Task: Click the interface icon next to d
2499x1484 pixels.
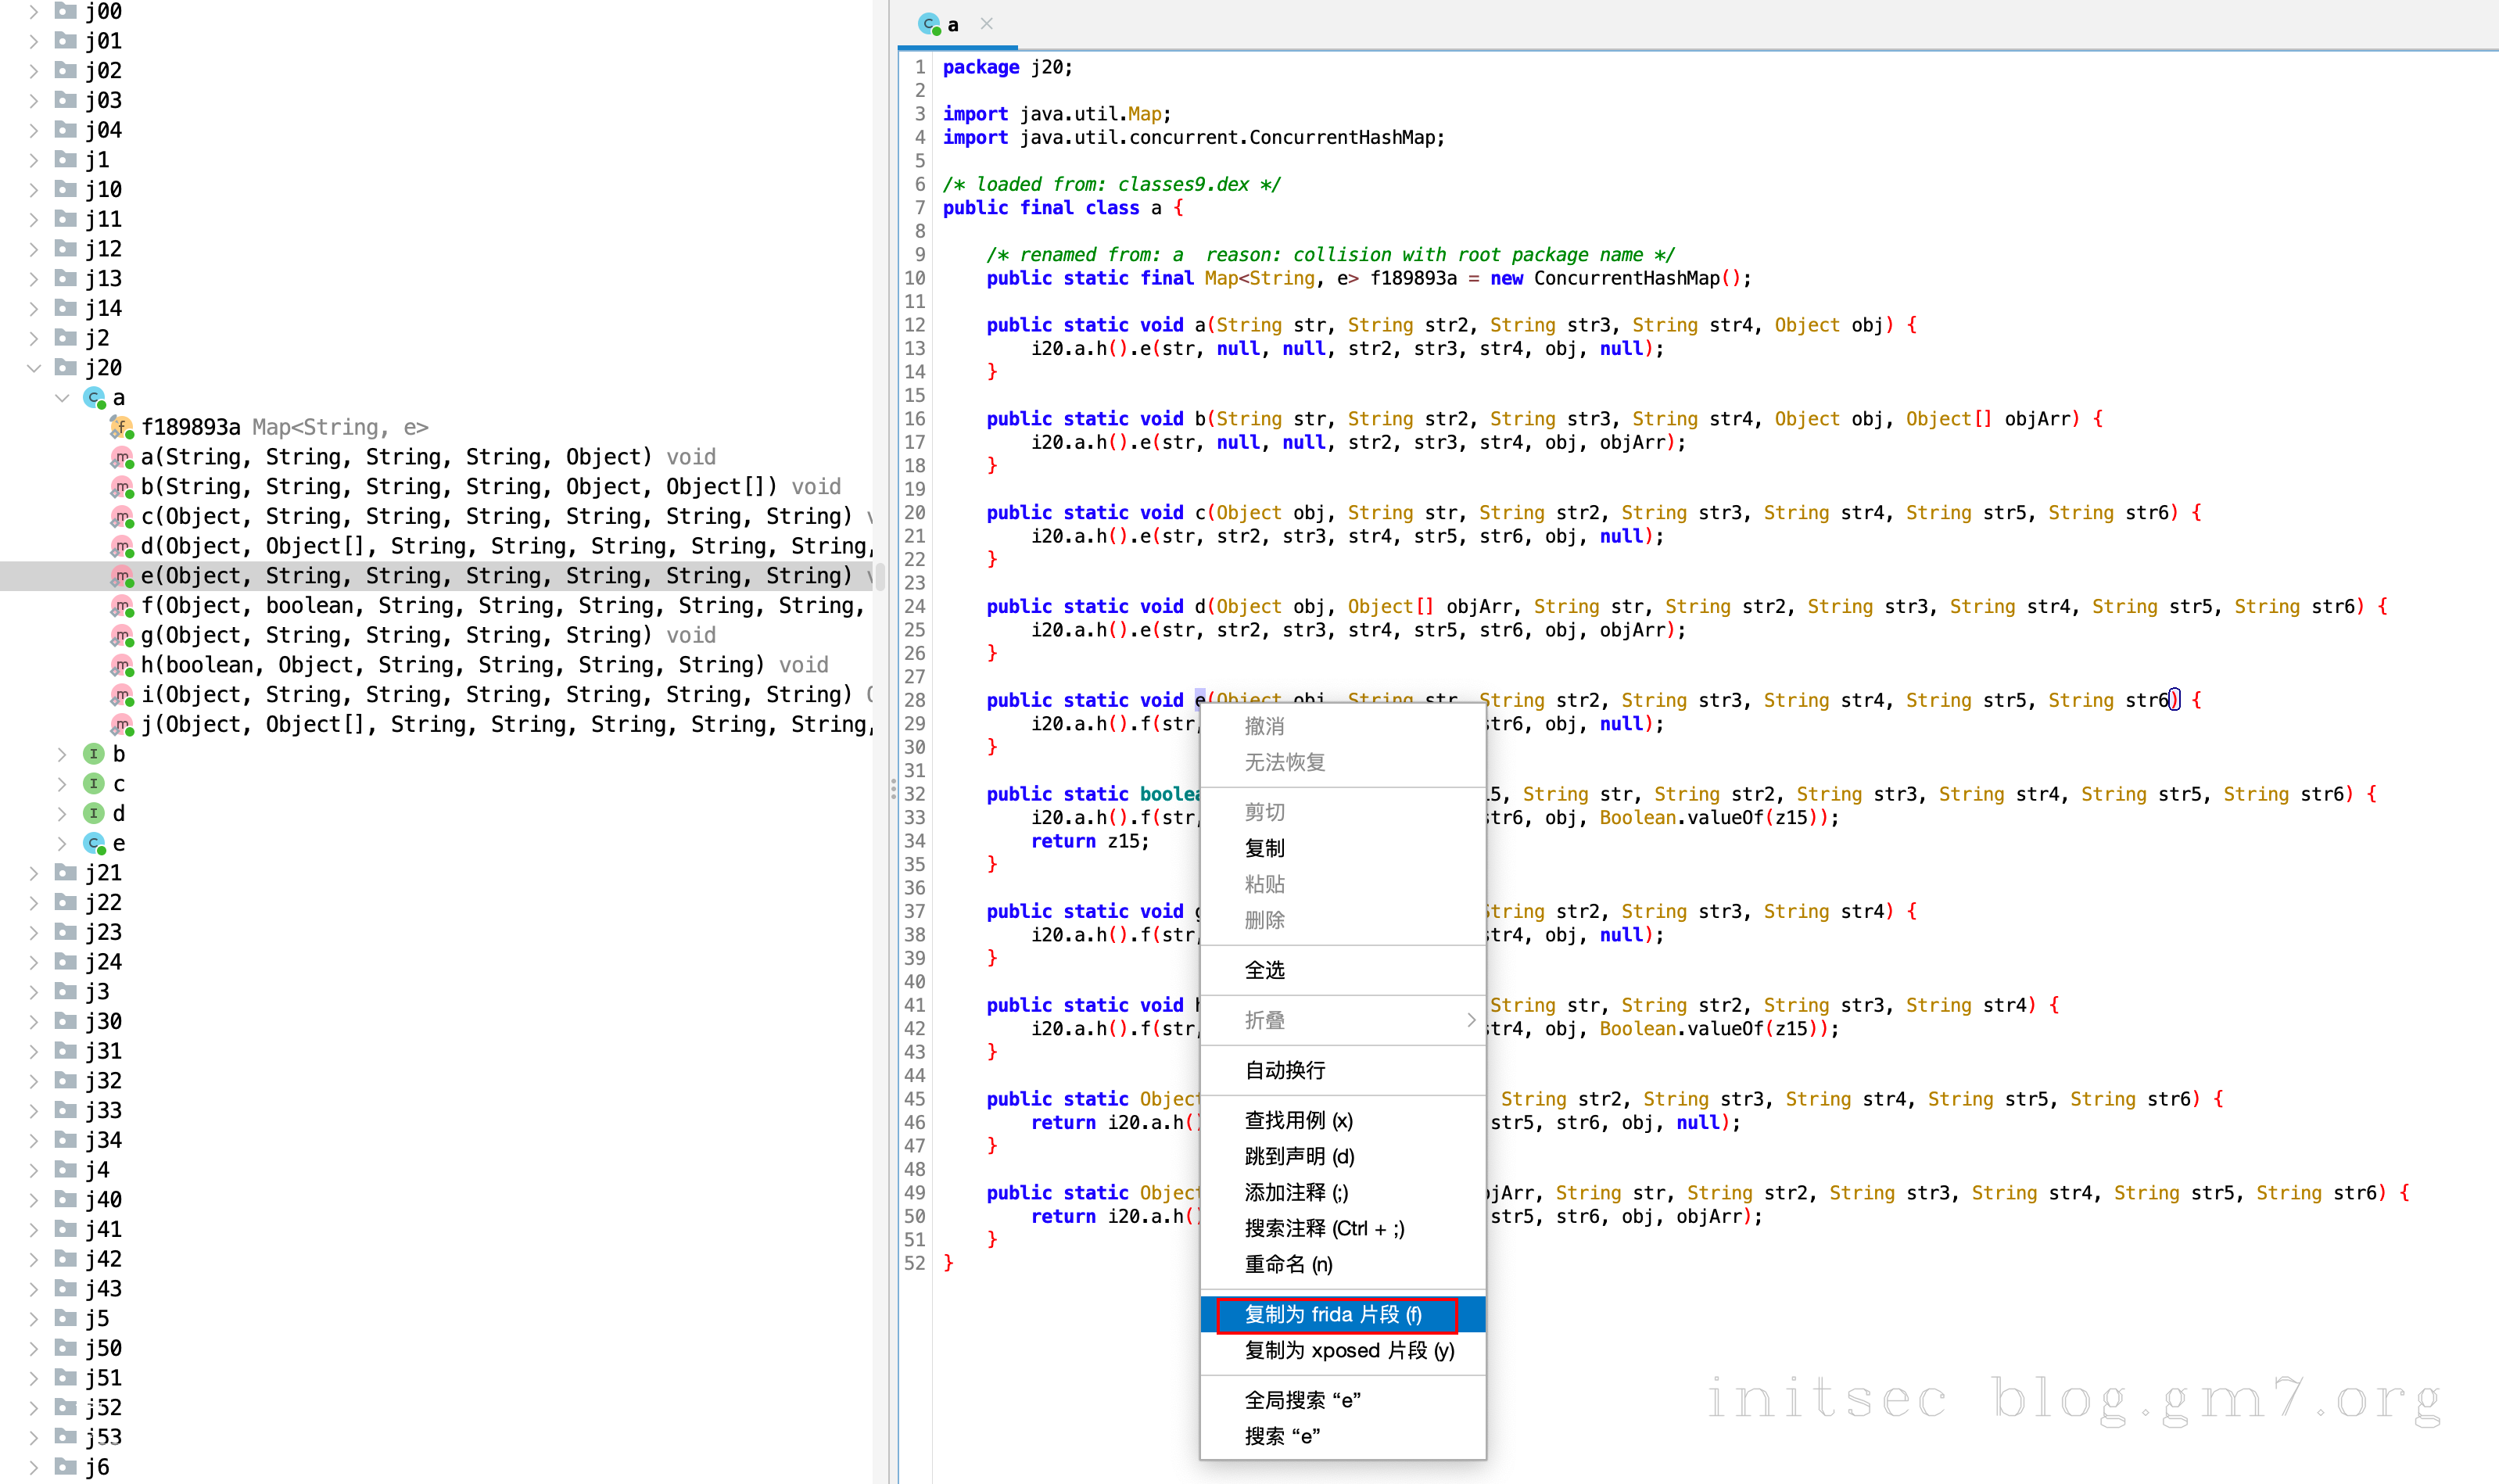Action: tap(94, 814)
